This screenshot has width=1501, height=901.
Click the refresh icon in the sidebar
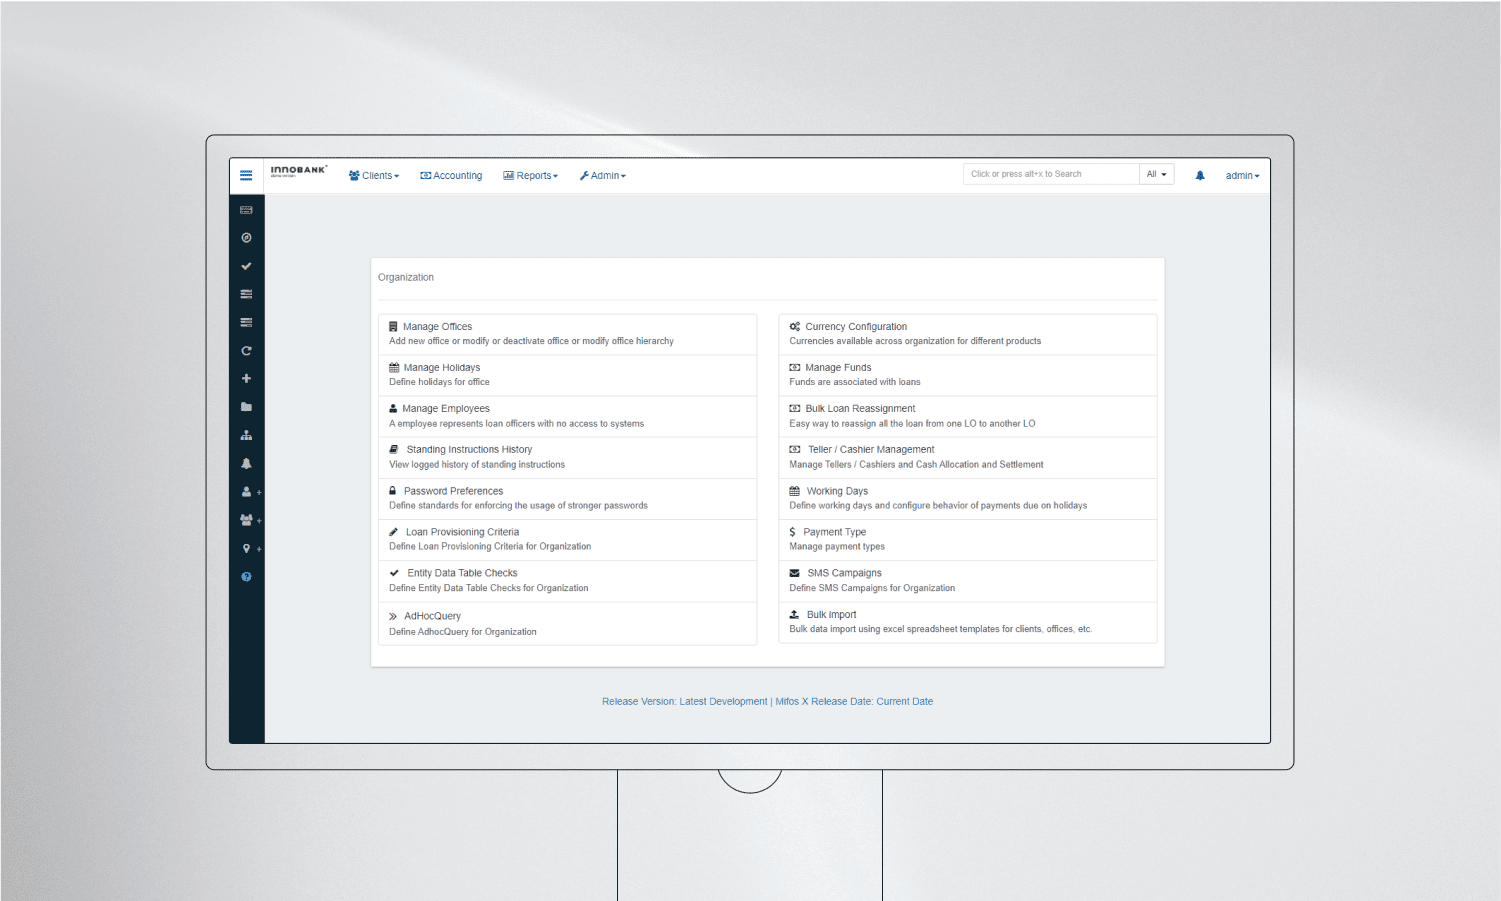[x=246, y=350]
